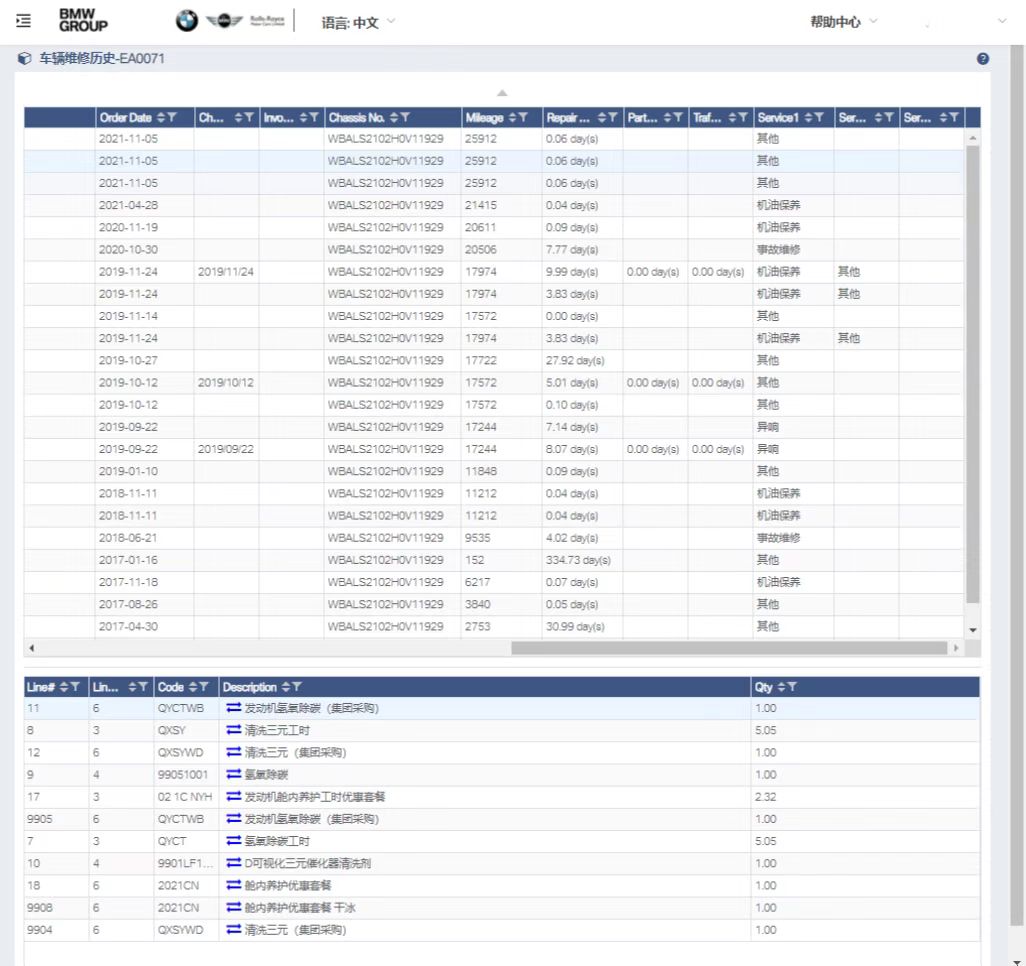1026x966 pixels.
Task: Click the MINI winged logo
Action: (x=224, y=21)
